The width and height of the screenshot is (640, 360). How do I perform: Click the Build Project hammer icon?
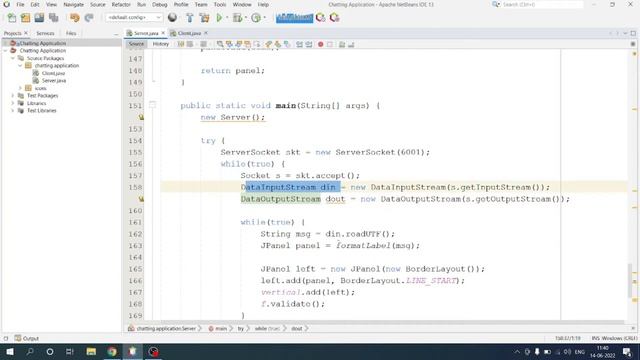tap(189, 18)
